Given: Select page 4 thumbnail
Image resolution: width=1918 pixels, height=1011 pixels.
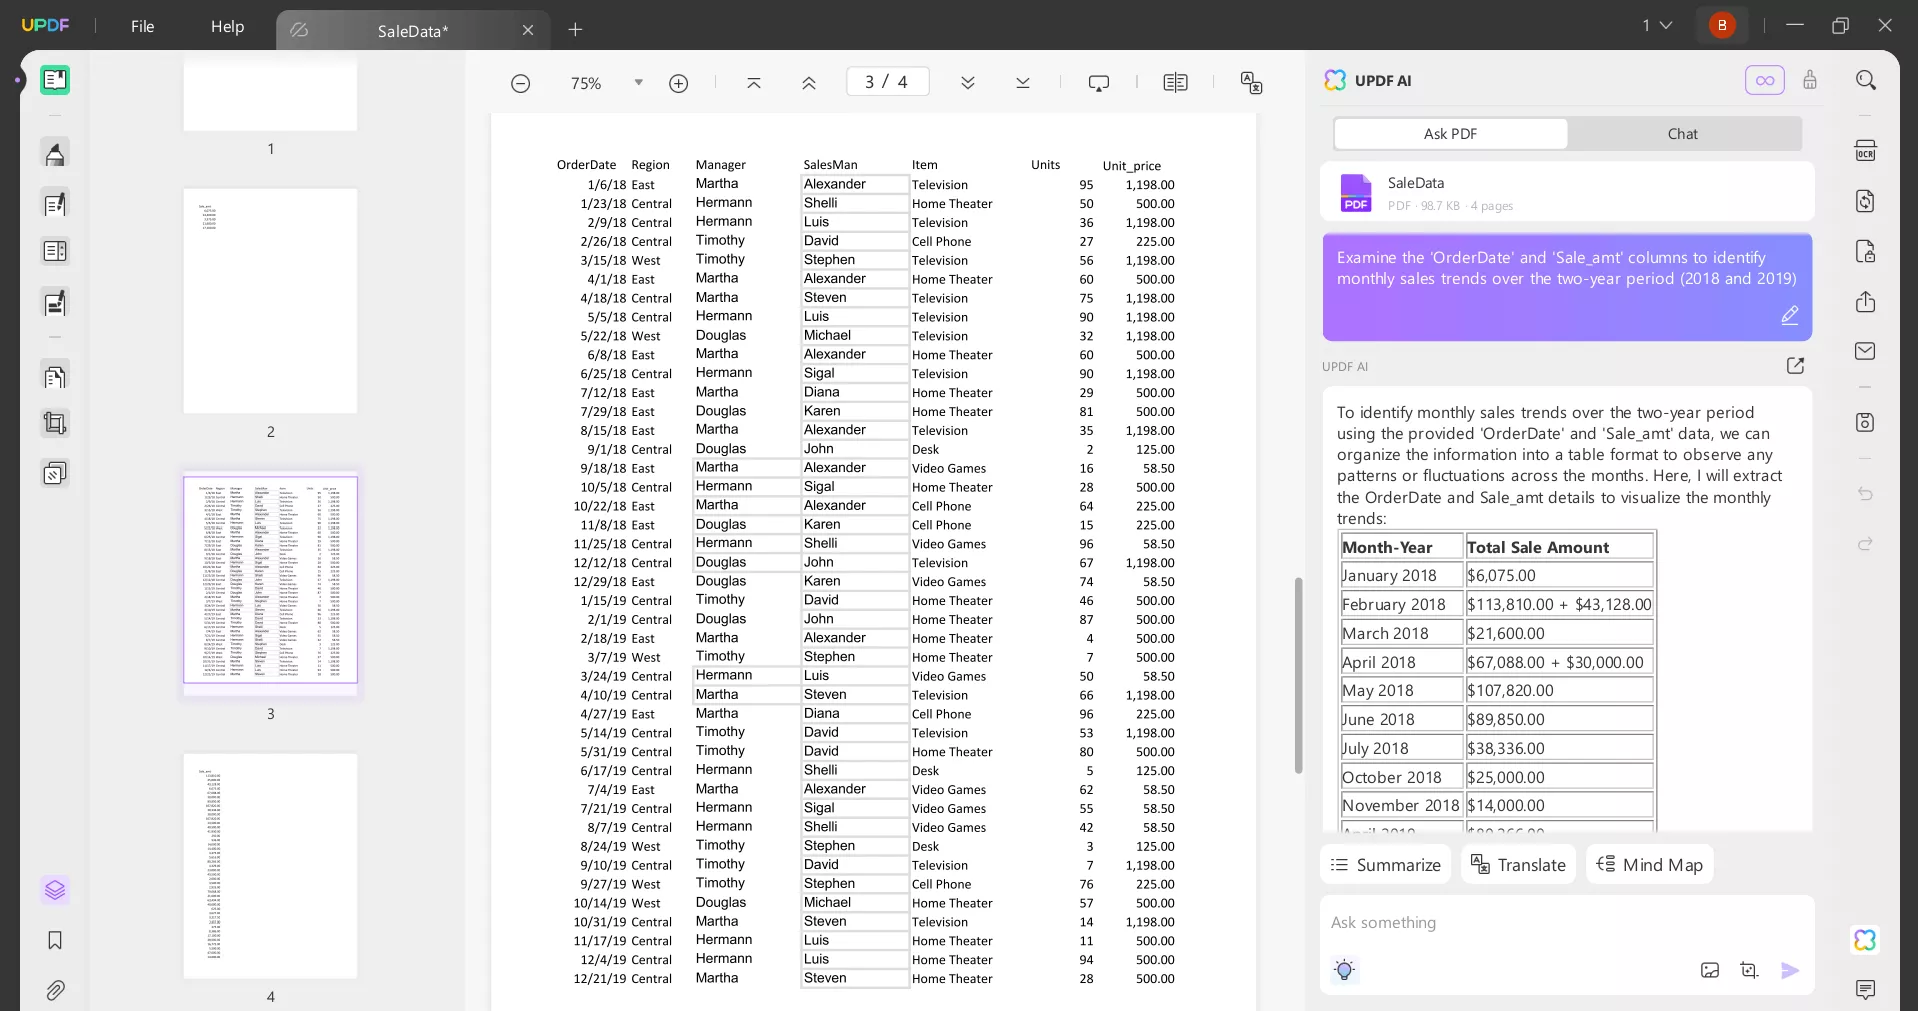Looking at the screenshot, I should click(270, 867).
